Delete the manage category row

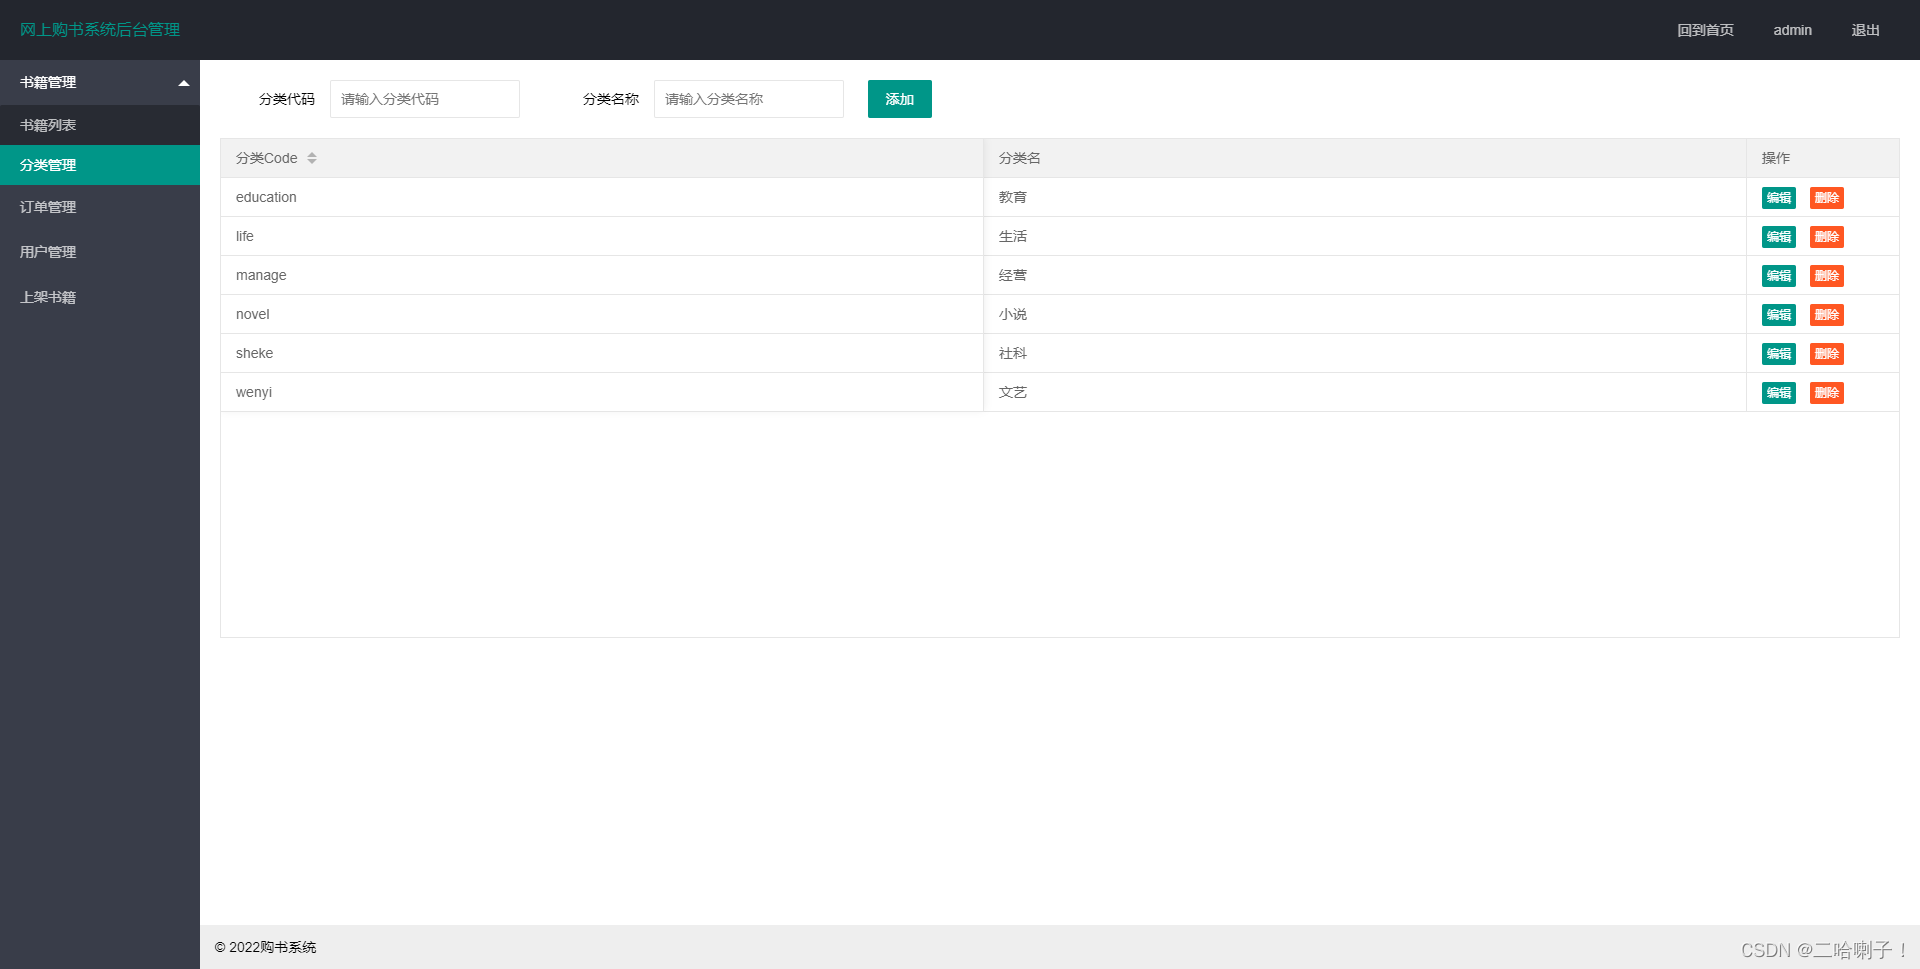point(1827,276)
